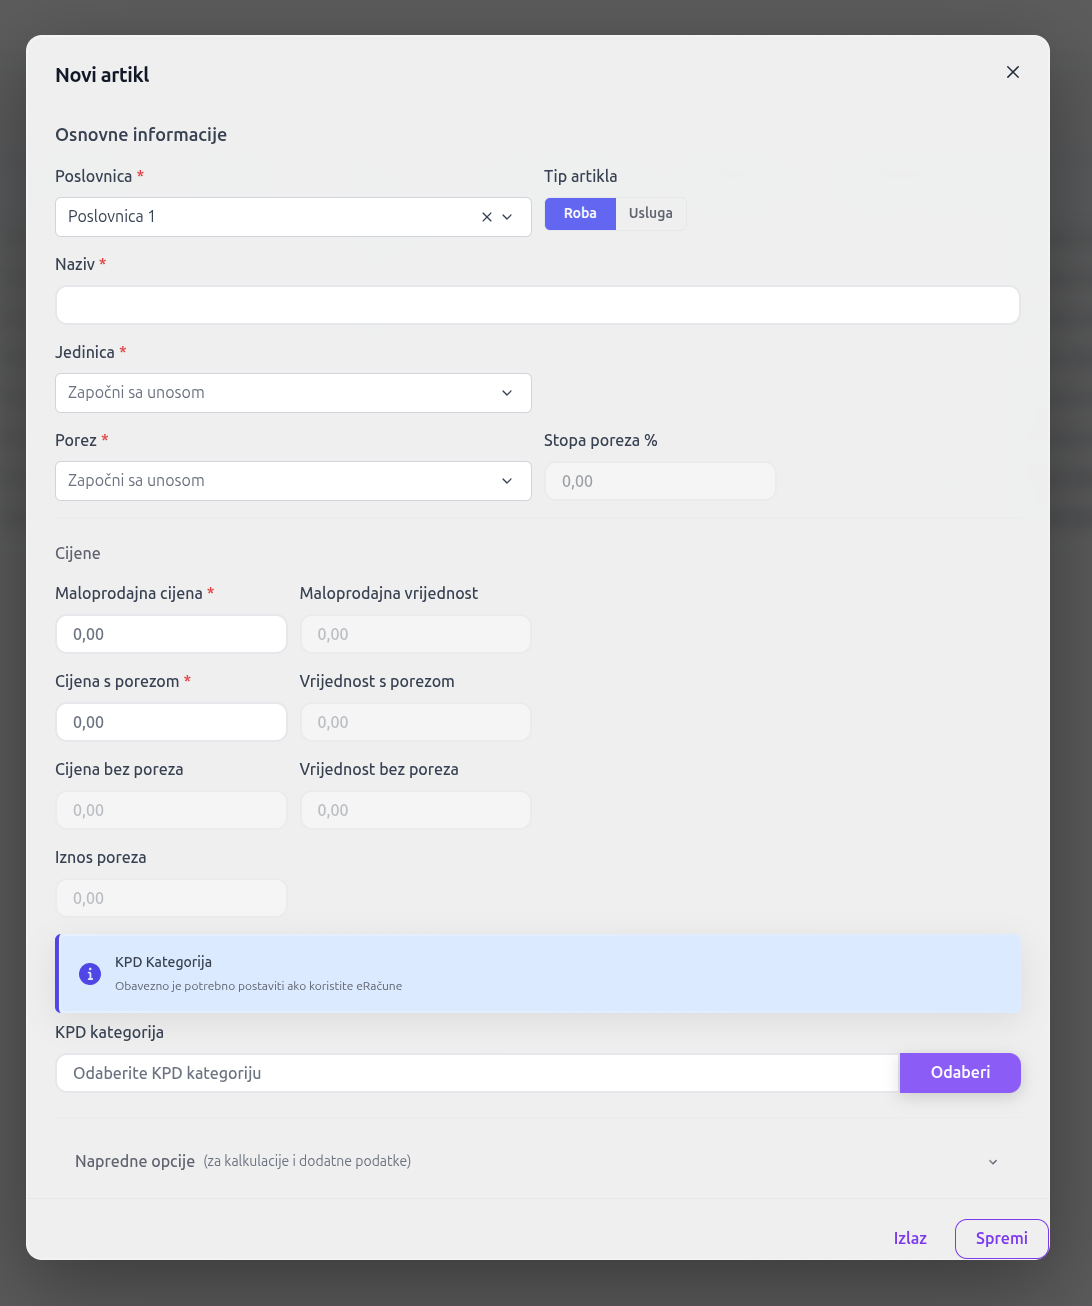The height and width of the screenshot is (1306, 1092).
Task: Open the Poslovnica dropdown chevron
Action: point(508,217)
